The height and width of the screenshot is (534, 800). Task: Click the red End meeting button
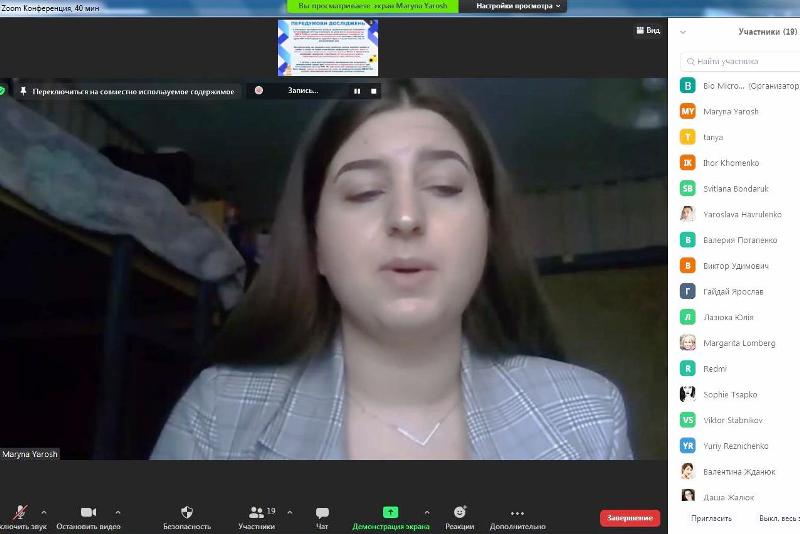[x=630, y=518]
